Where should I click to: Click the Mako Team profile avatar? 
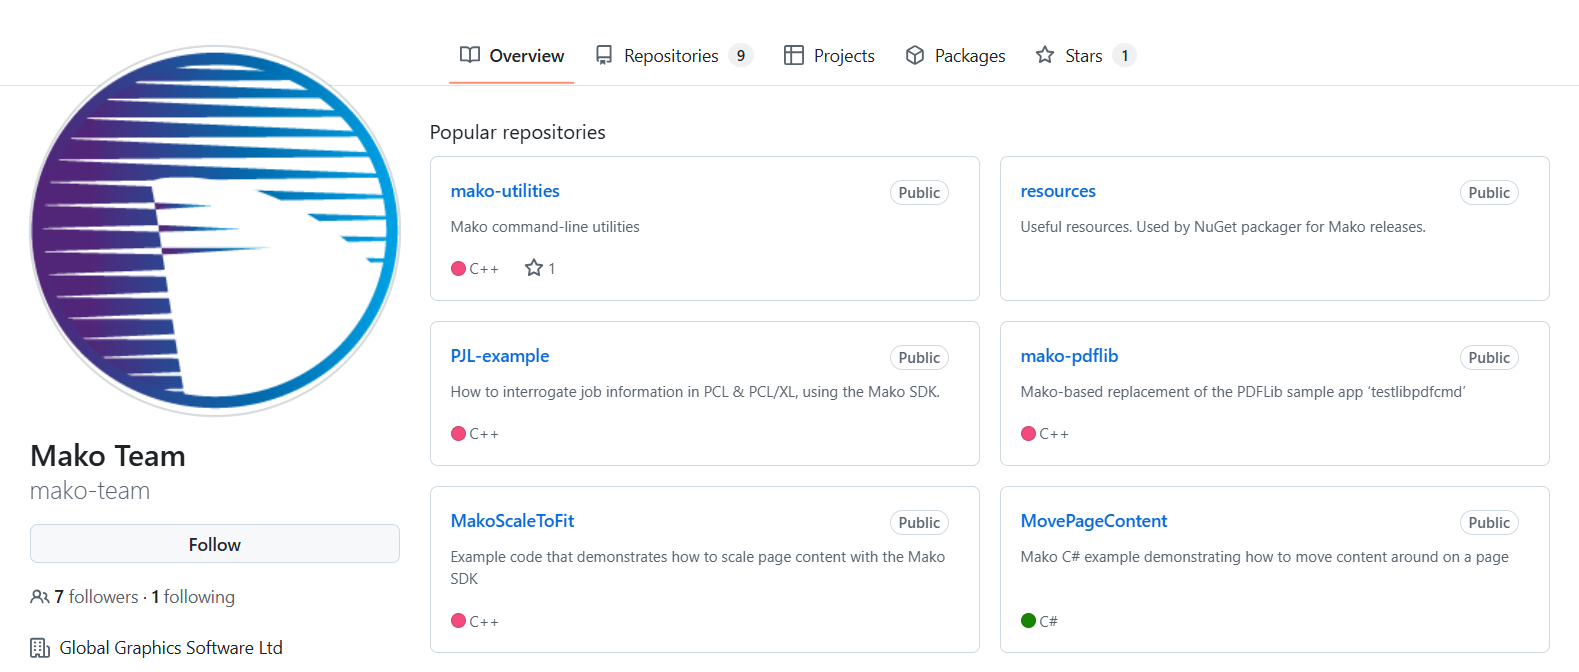point(215,231)
